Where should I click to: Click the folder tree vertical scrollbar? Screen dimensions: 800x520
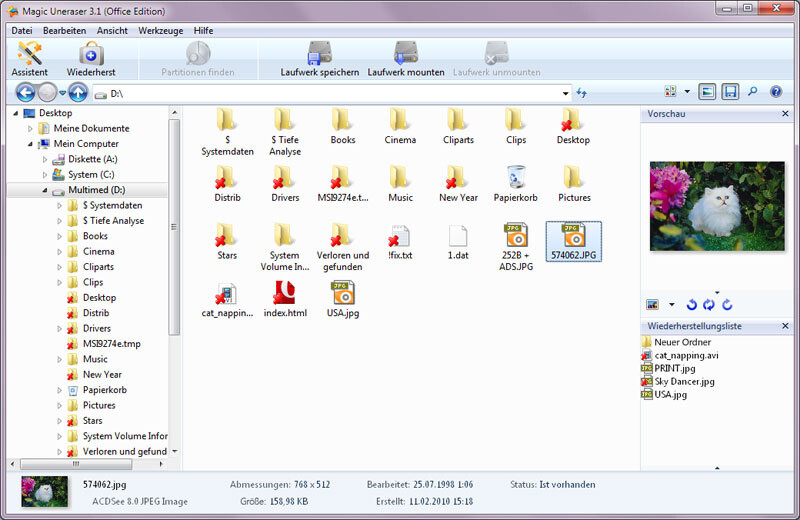(174, 227)
